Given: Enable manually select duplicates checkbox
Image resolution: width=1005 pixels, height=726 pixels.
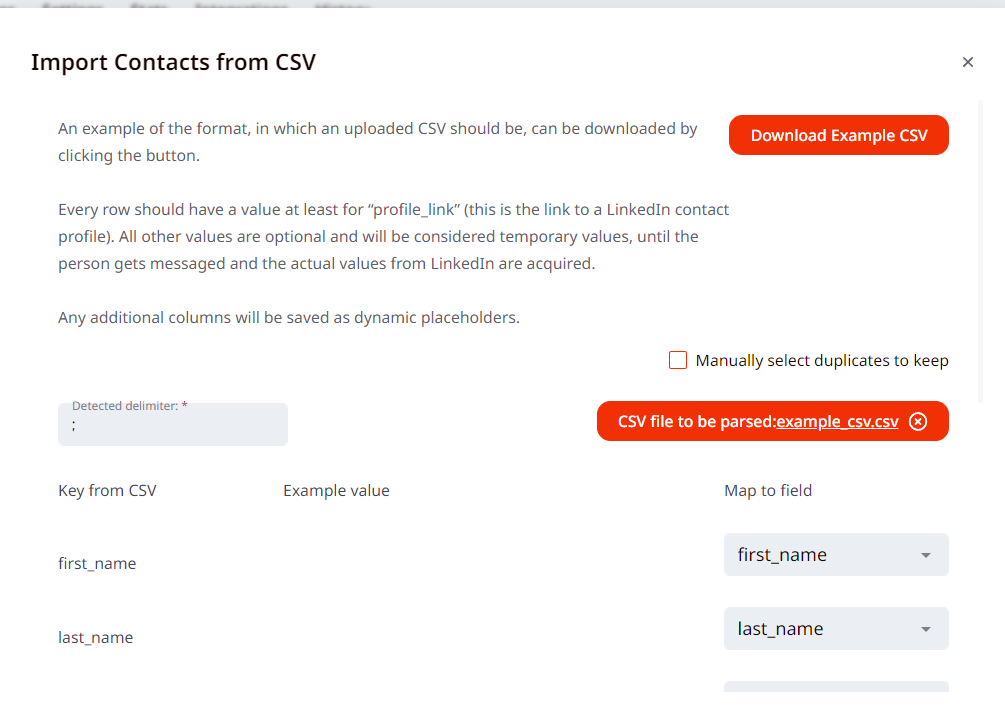Looking at the screenshot, I should pyautogui.click(x=678, y=360).
